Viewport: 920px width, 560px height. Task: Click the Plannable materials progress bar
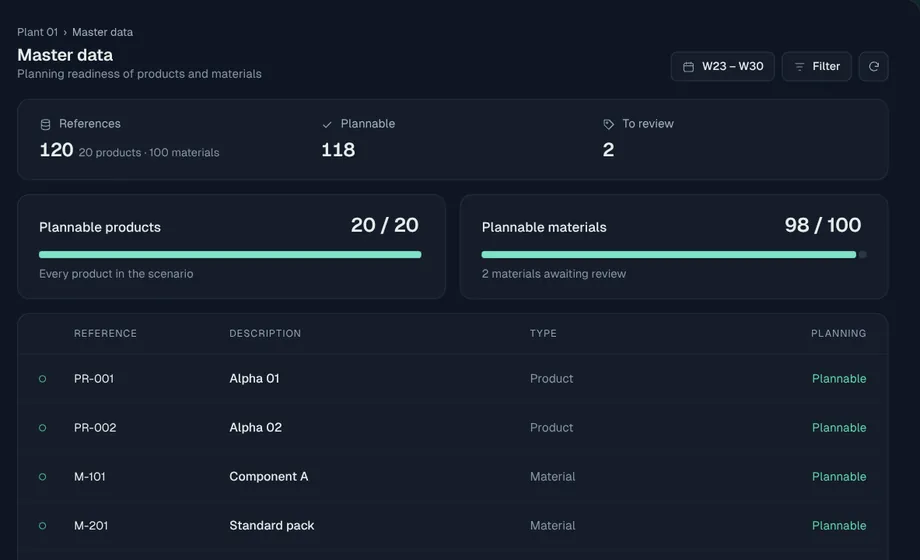(x=674, y=255)
